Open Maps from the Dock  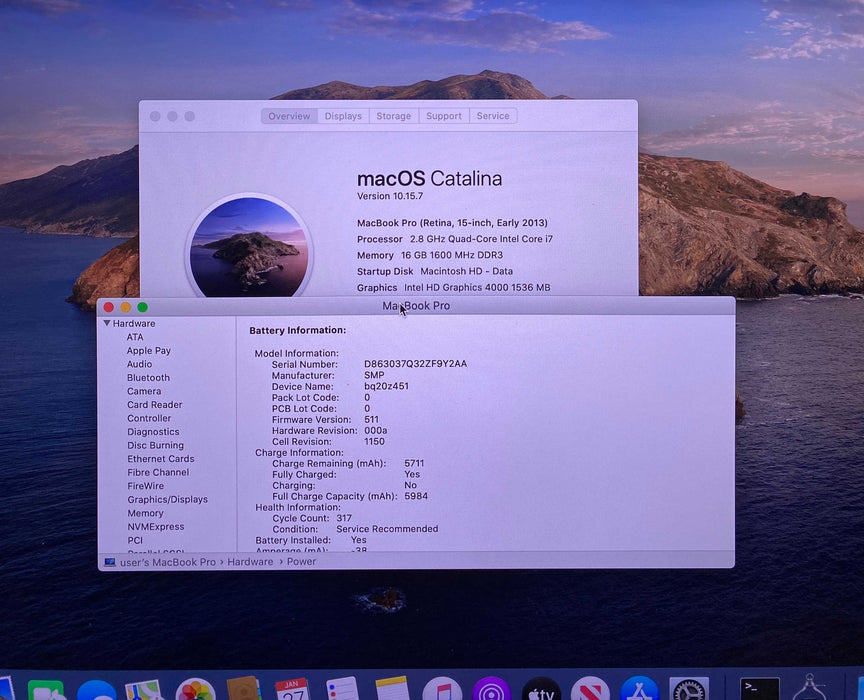click(x=143, y=690)
